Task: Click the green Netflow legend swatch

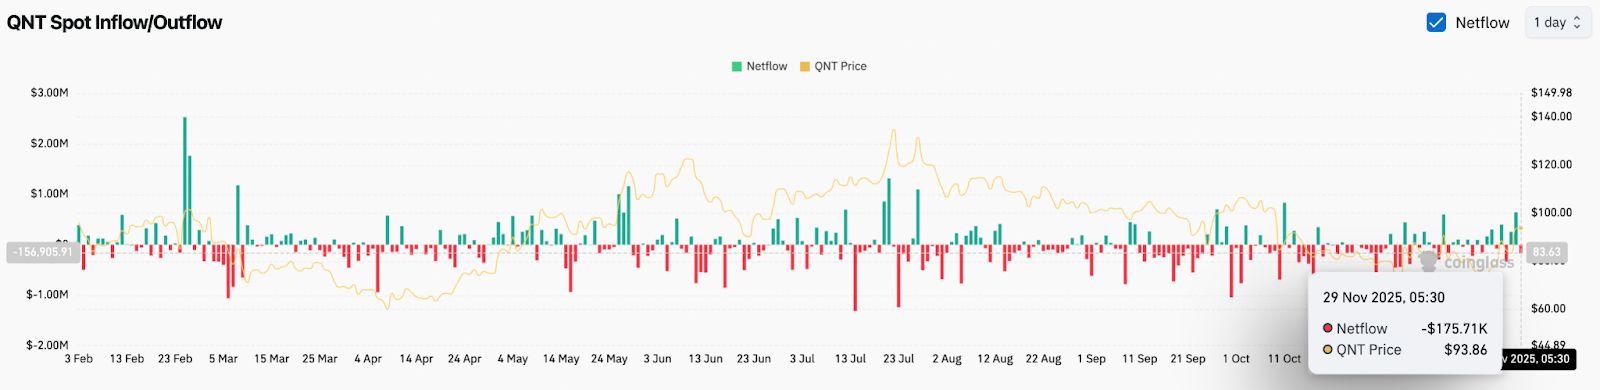Action: point(737,66)
